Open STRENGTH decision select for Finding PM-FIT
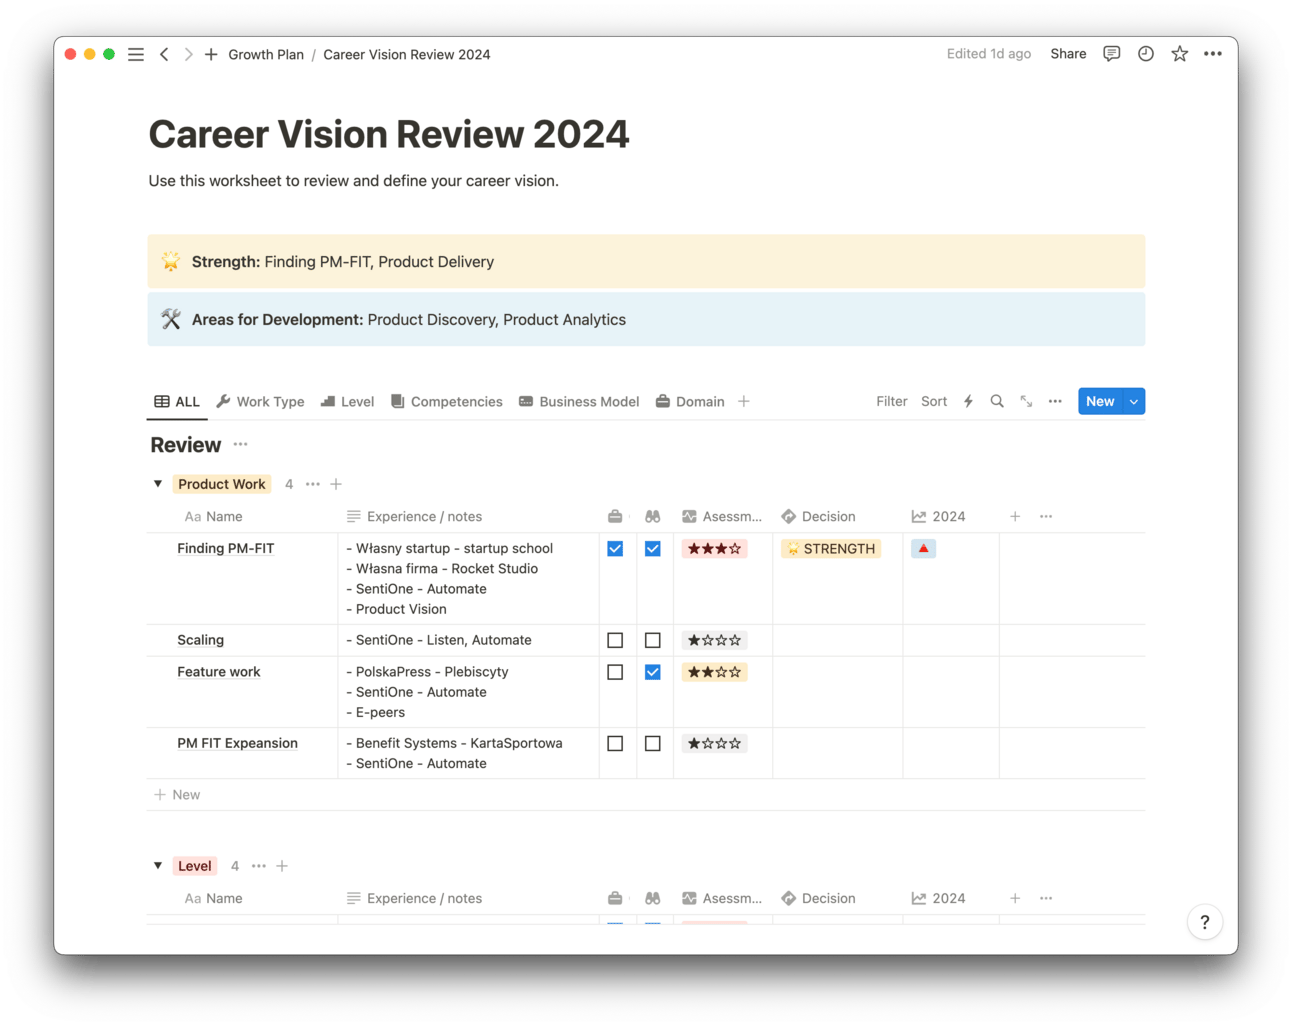The image size is (1292, 1026). point(831,548)
